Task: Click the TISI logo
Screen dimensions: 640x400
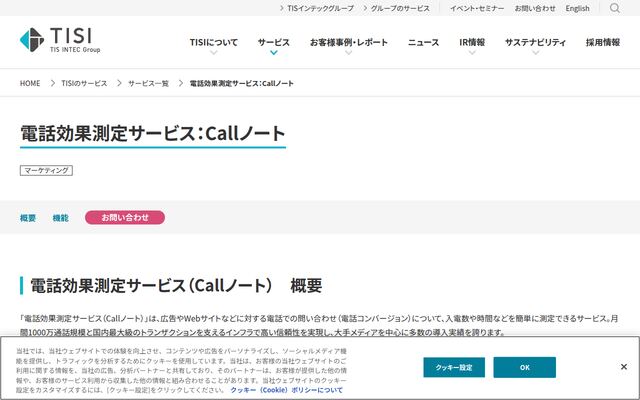Action: (60, 40)
